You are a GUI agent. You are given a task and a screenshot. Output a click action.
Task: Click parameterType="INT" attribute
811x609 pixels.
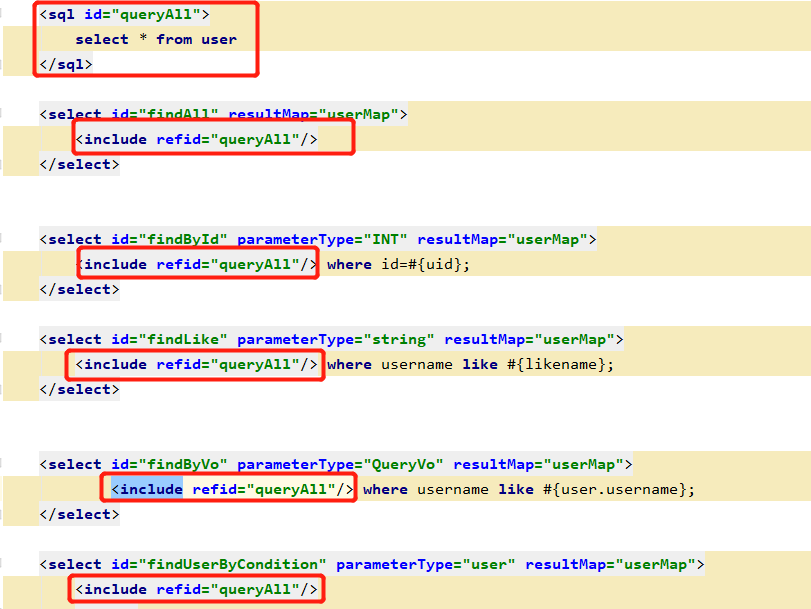coord(322,239)
